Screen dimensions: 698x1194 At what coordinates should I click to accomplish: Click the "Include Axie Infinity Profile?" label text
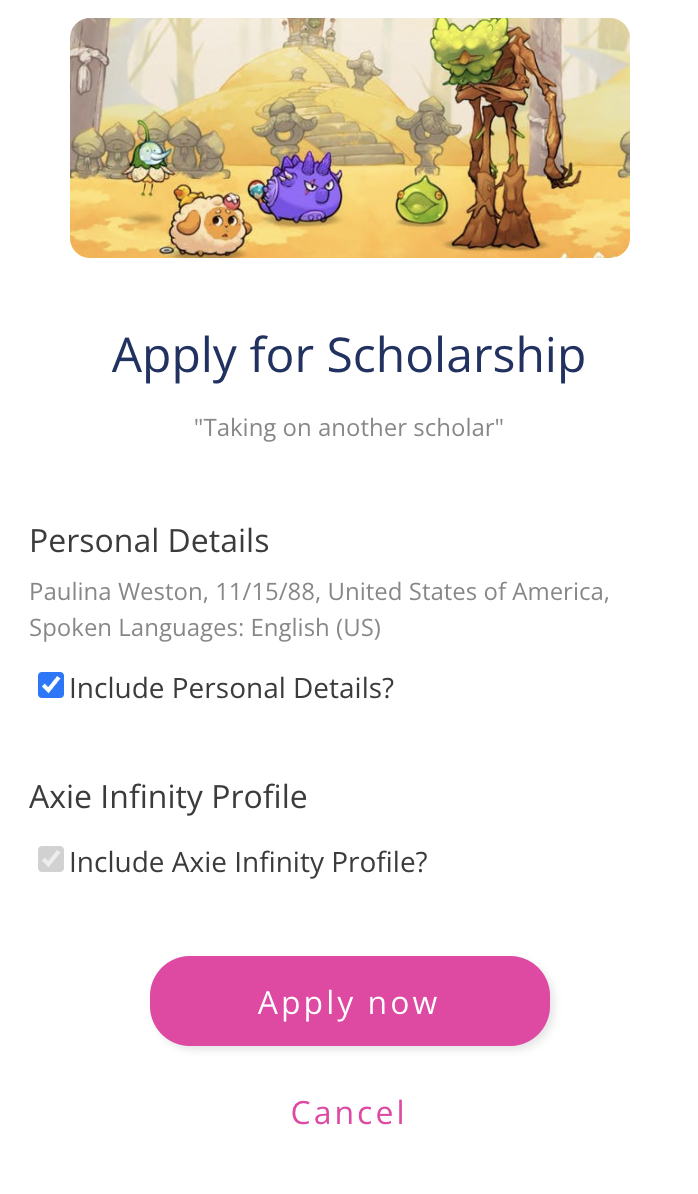coord(248,862)
